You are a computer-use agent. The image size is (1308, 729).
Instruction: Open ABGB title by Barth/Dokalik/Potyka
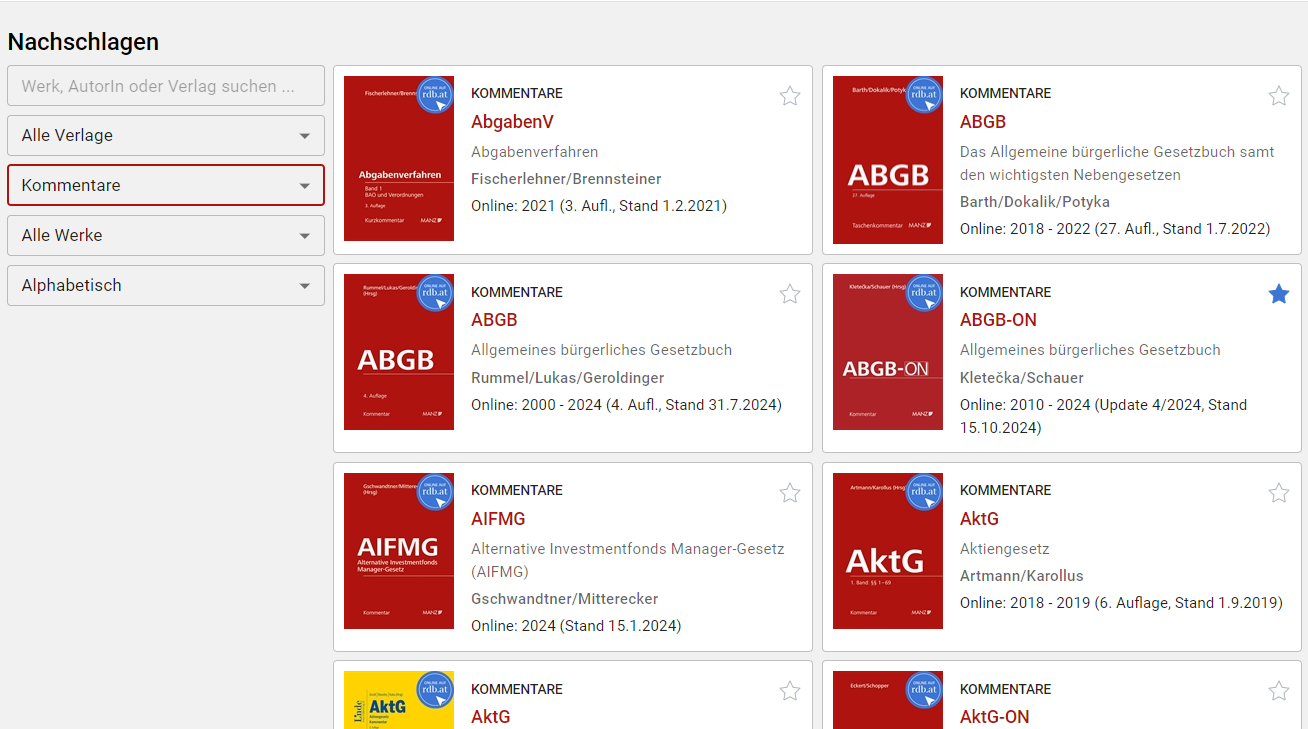983,122
